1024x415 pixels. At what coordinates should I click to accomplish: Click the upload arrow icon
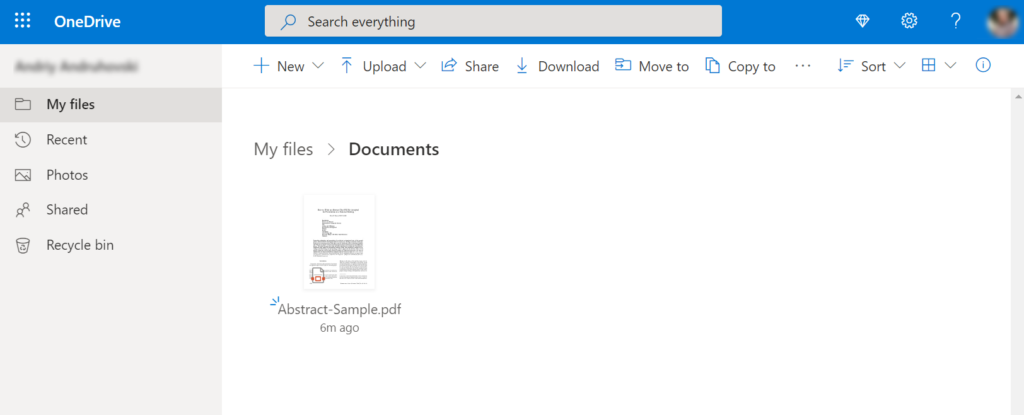point(347,66)
